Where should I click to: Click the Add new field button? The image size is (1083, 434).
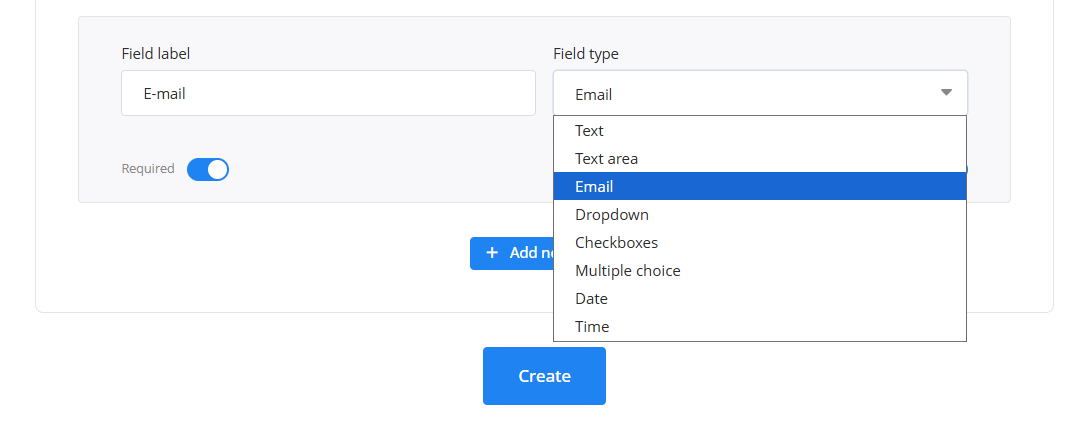click(512, 253)
